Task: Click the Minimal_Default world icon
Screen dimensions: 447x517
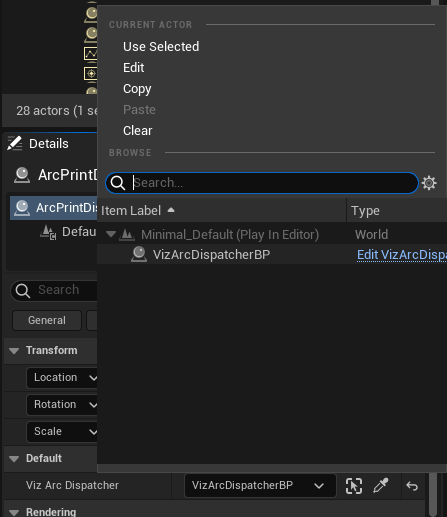Action: 127,235
